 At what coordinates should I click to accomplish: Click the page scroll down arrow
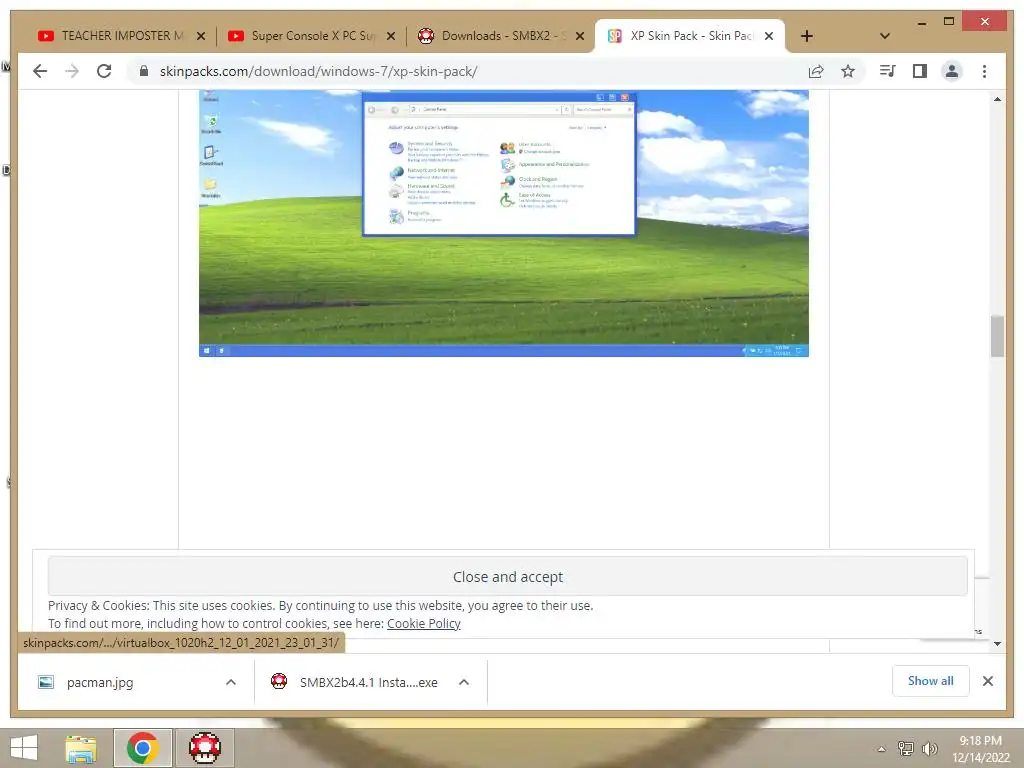pyautogui.click(x=997, y=644)
